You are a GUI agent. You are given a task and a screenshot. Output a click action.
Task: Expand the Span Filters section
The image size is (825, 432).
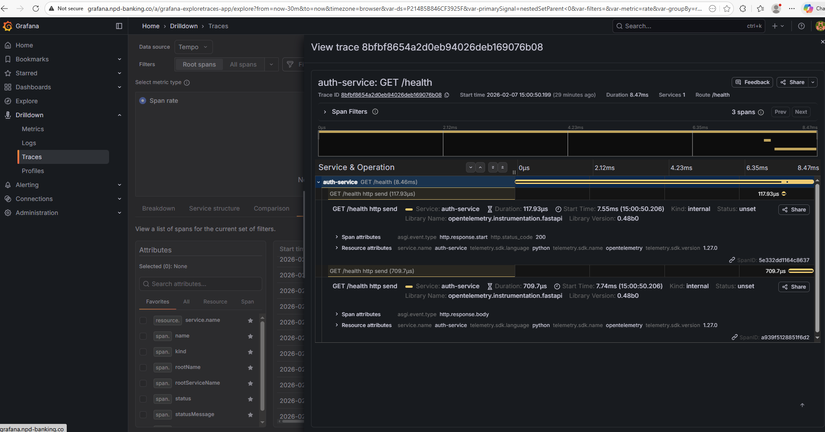click(x=325, y=112)
